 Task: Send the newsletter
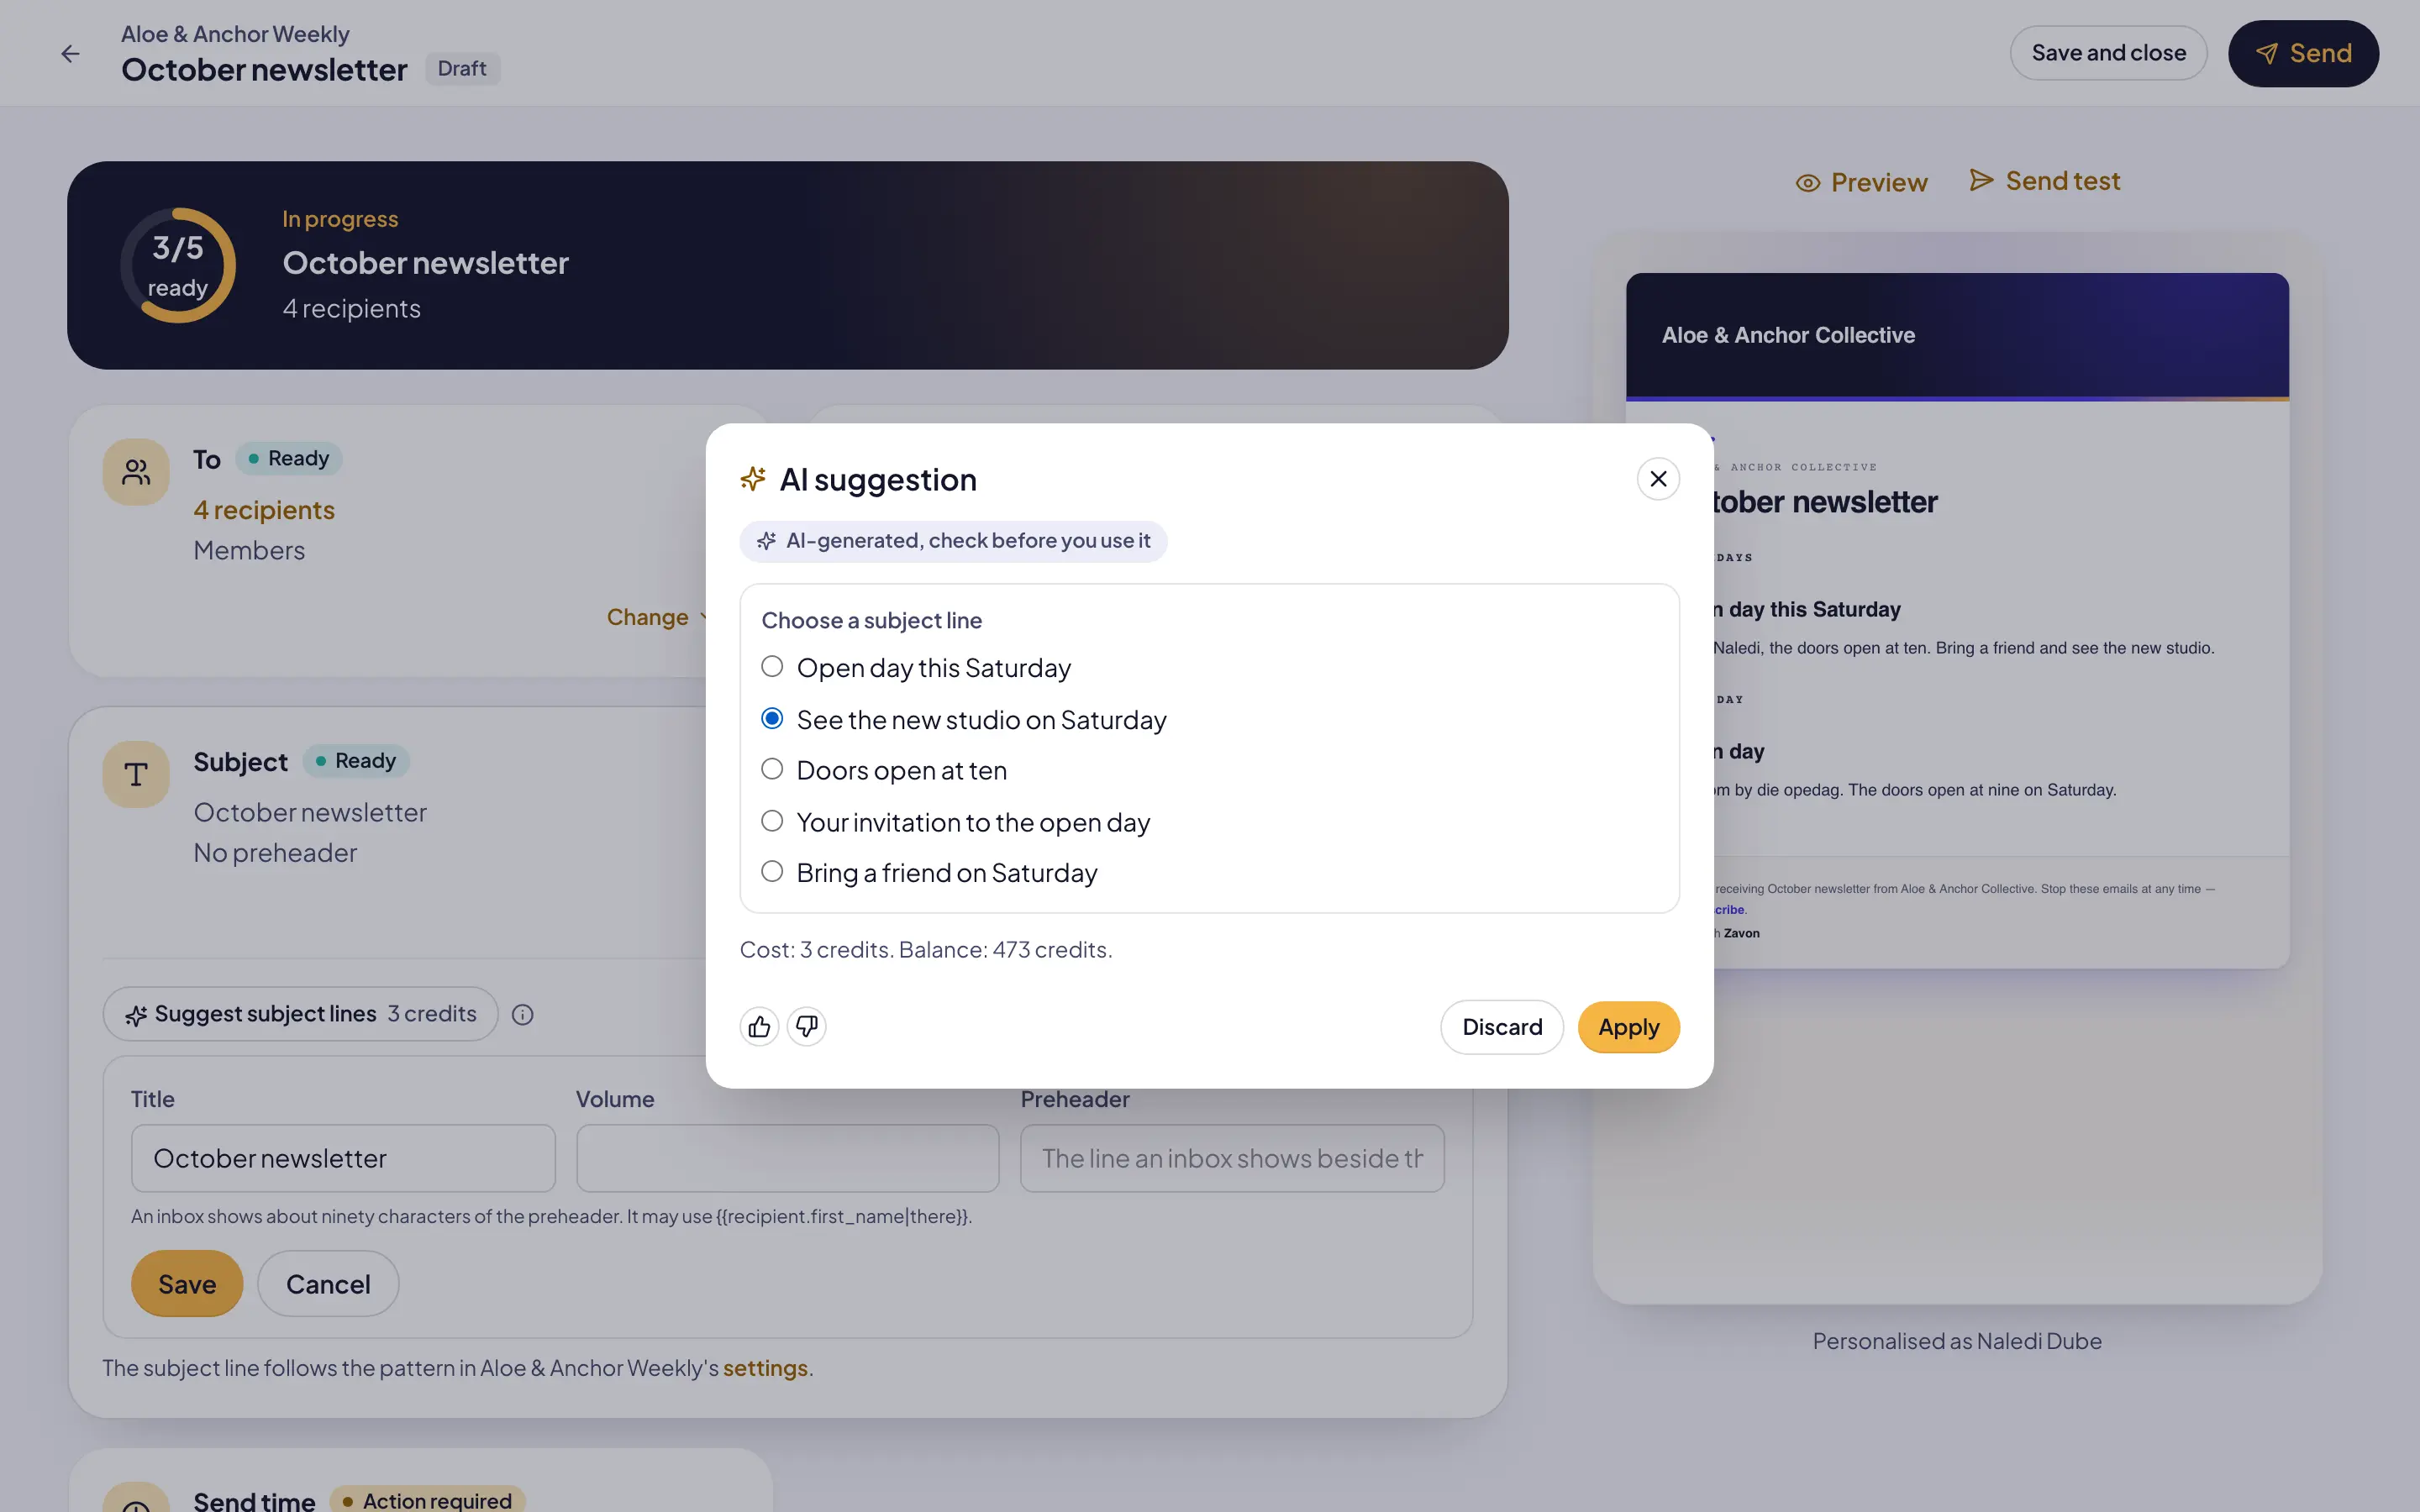coord(2303,53)
